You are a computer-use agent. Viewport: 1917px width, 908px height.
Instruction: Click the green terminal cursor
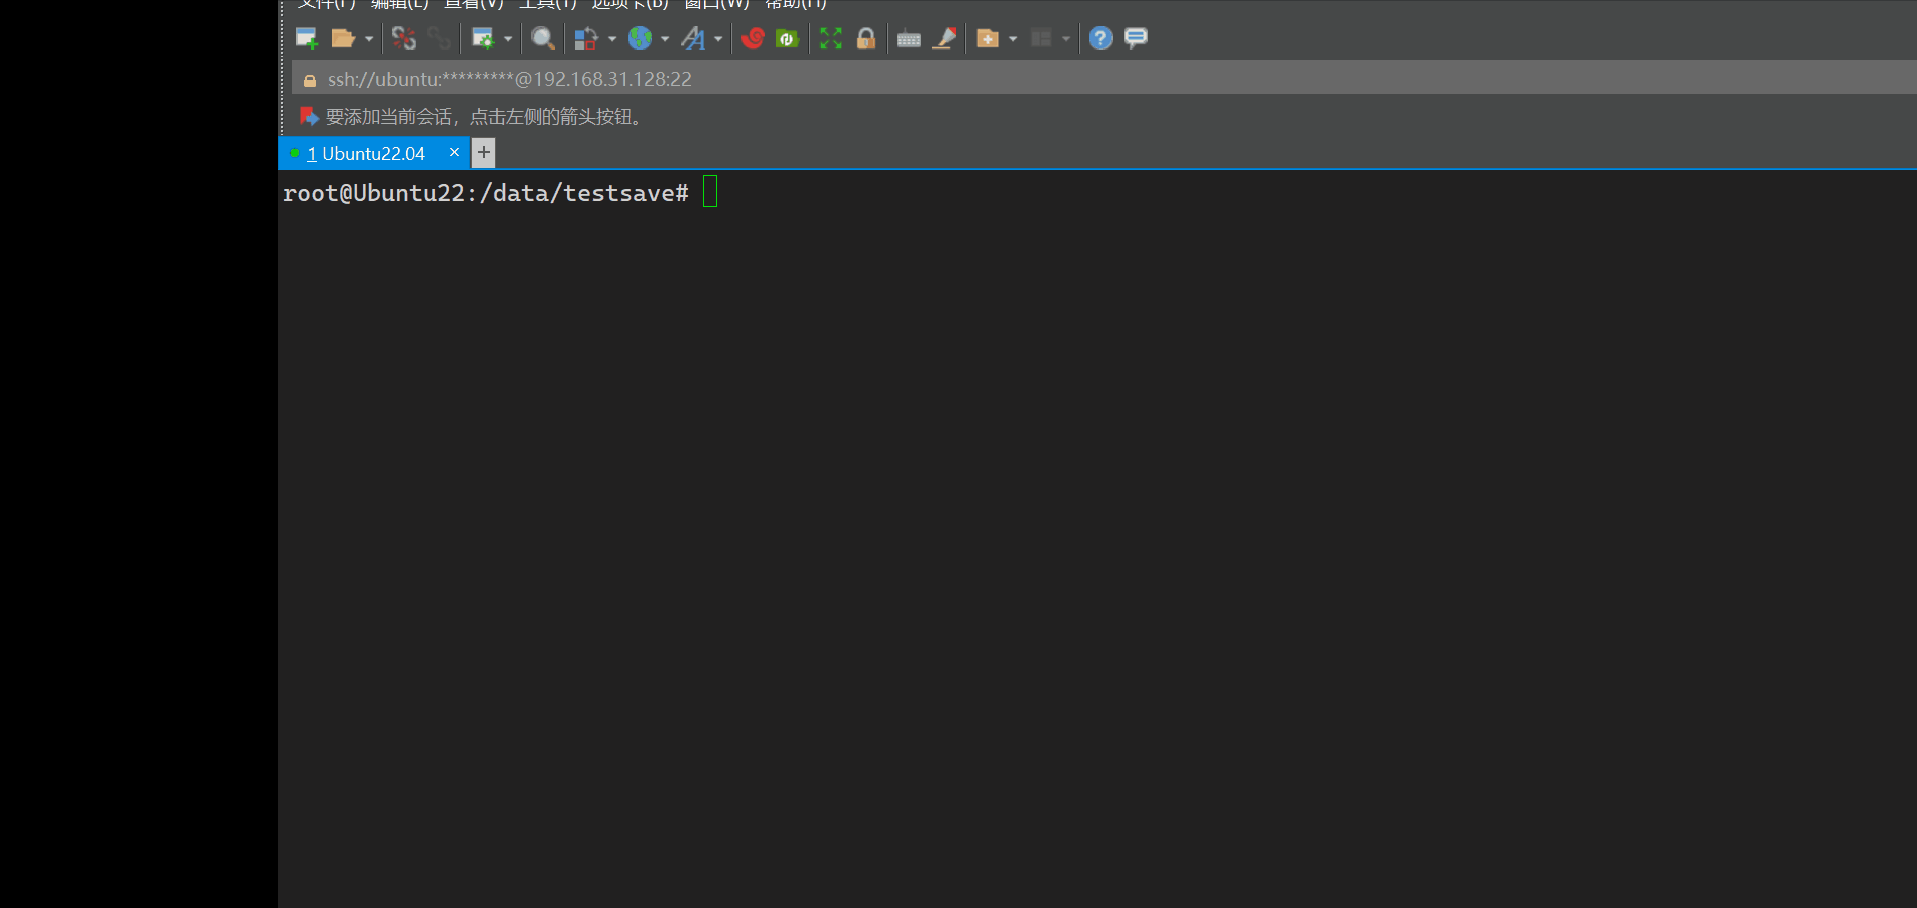(x=710, y=191)
